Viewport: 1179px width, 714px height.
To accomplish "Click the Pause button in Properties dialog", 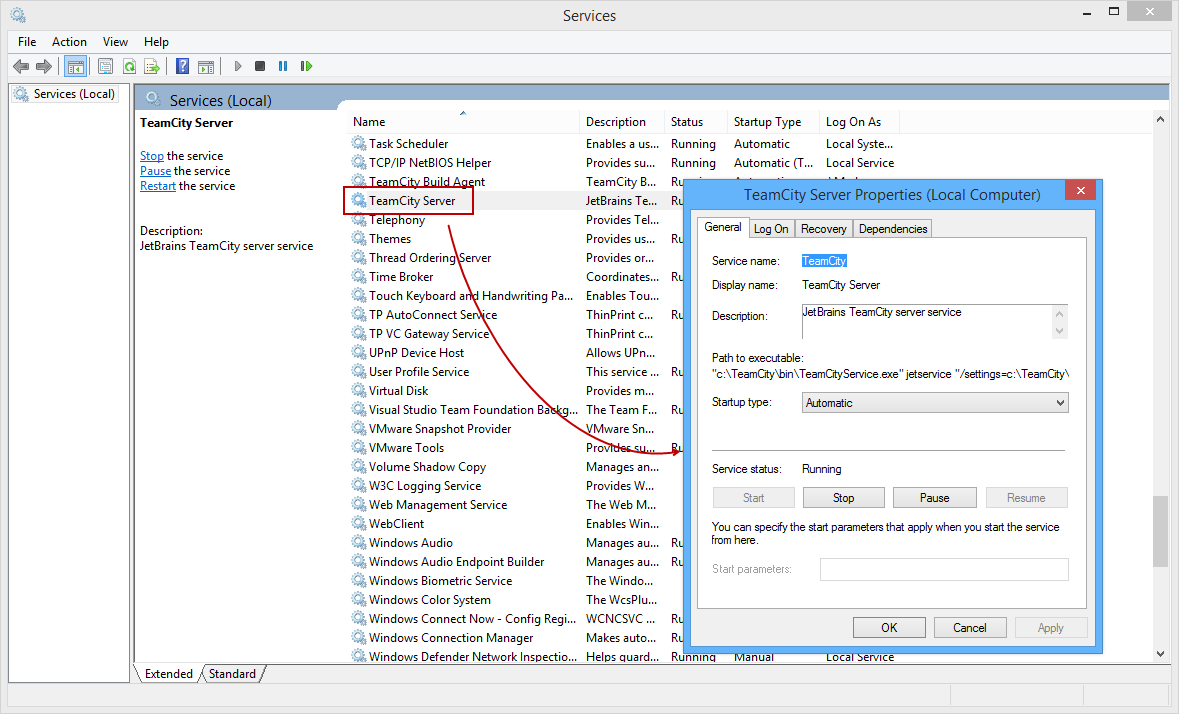I will pos(935,498).
